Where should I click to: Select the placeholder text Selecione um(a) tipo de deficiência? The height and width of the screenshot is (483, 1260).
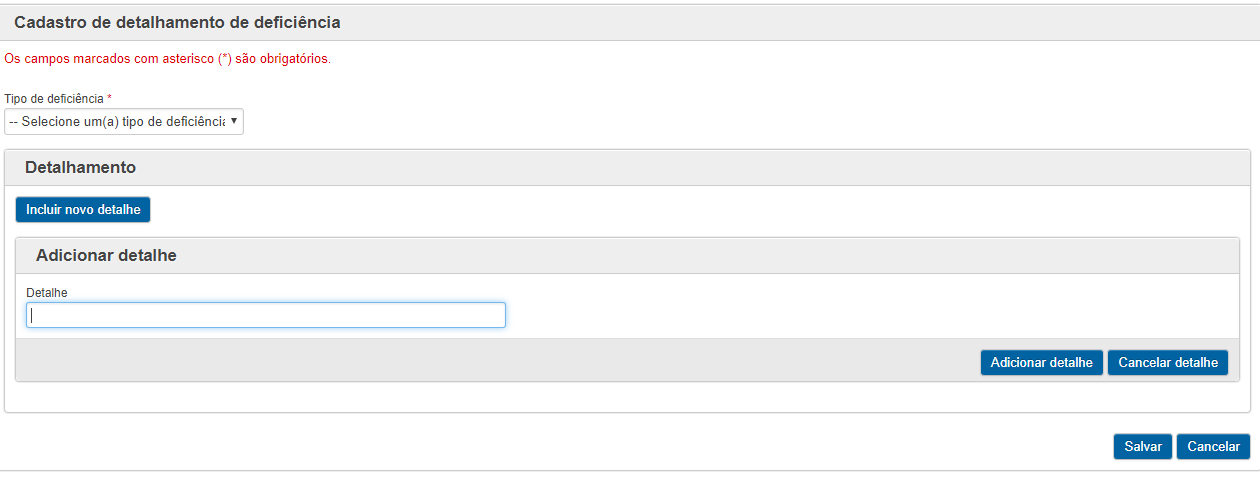click(x=116, y=121)
